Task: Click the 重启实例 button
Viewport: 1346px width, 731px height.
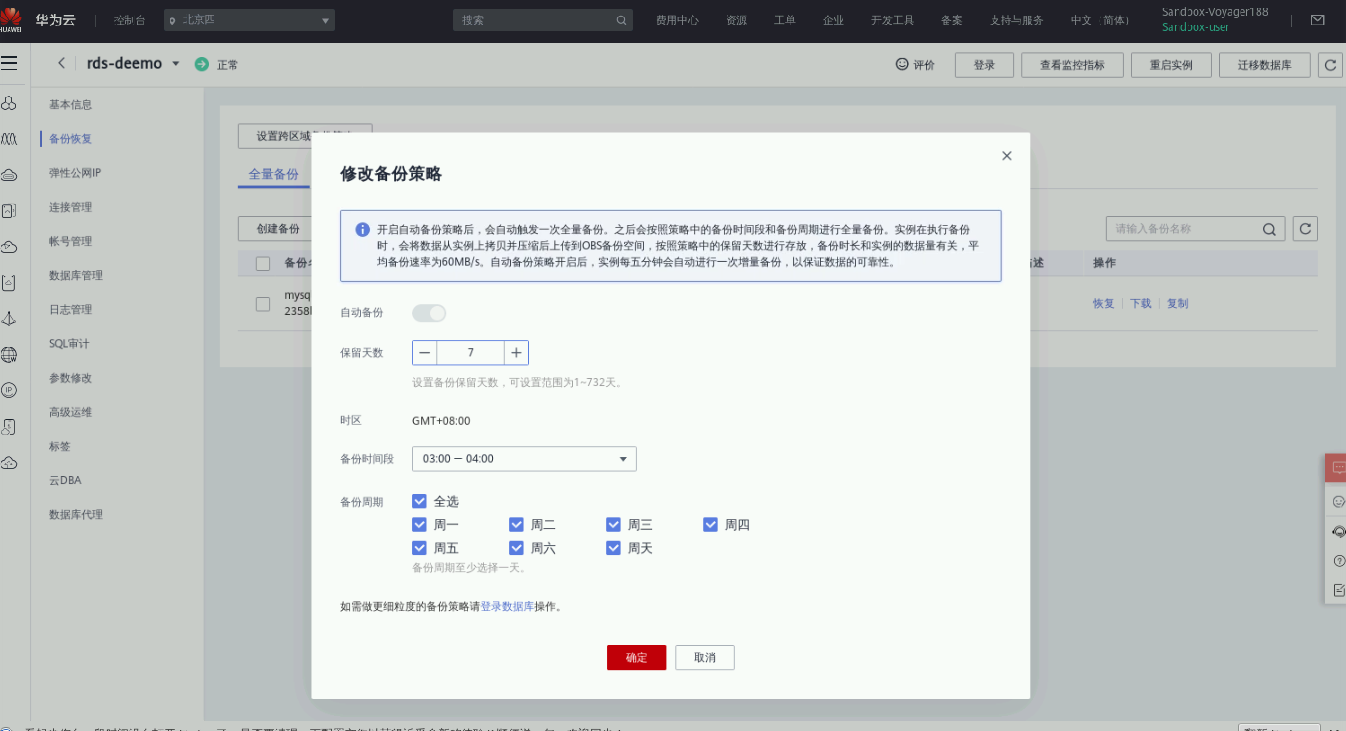Action: tap(1171, 65)
